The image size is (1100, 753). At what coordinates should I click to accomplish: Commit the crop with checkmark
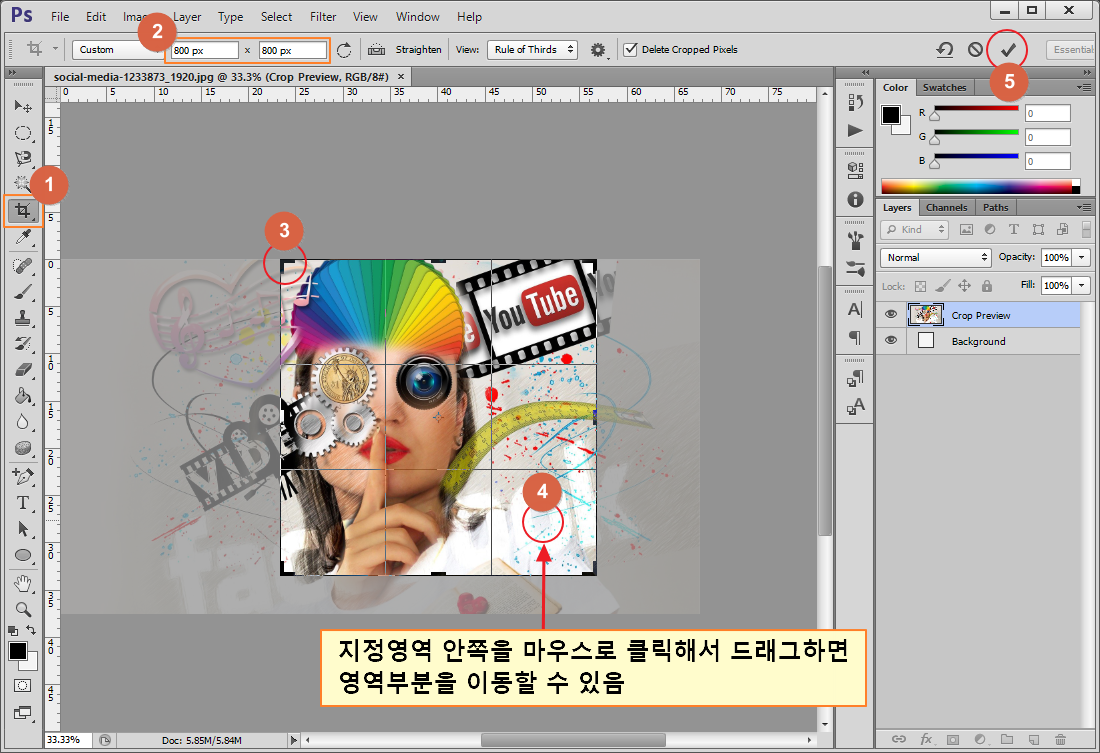pyautogui.click(x=1007, y=50)
